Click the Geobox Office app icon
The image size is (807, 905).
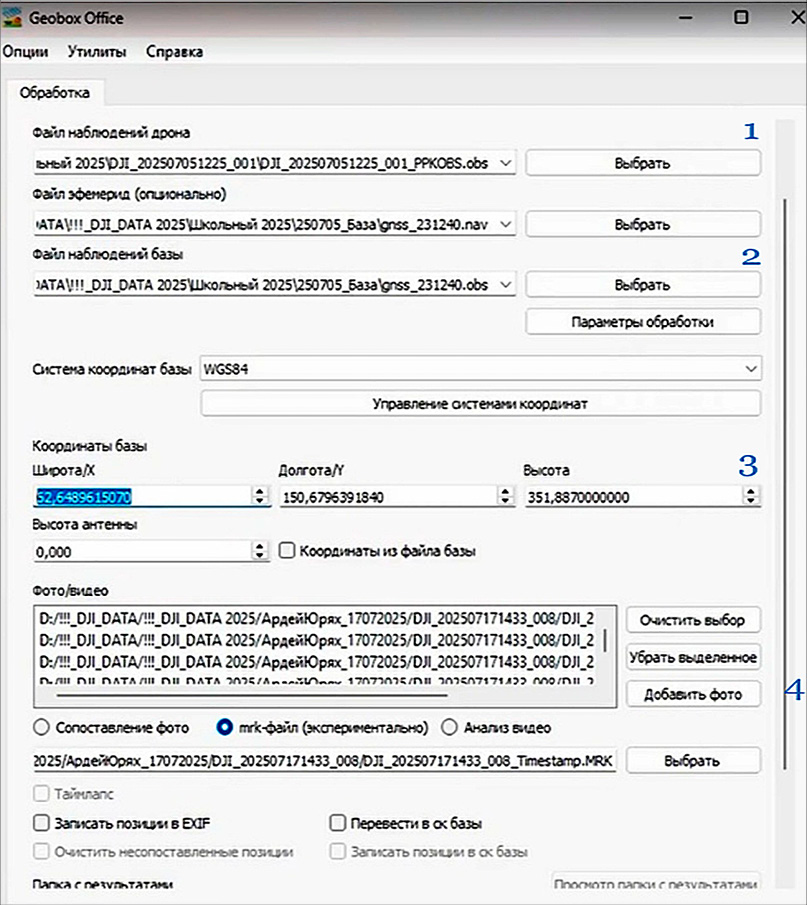coord(13,17)
